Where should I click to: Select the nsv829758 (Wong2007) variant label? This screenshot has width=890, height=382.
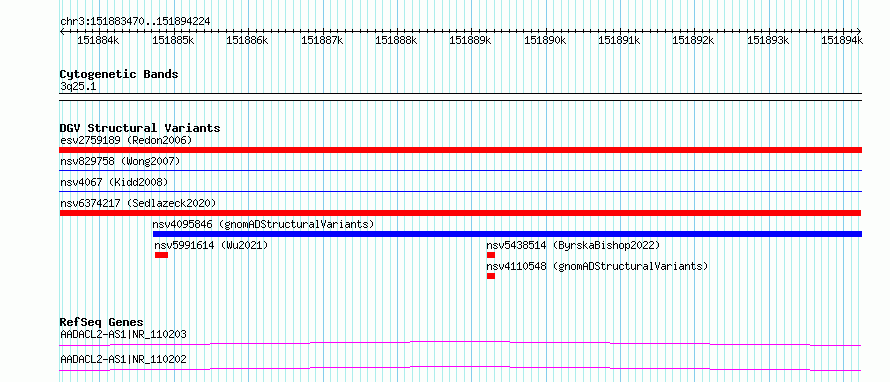(x=120, y=162)
